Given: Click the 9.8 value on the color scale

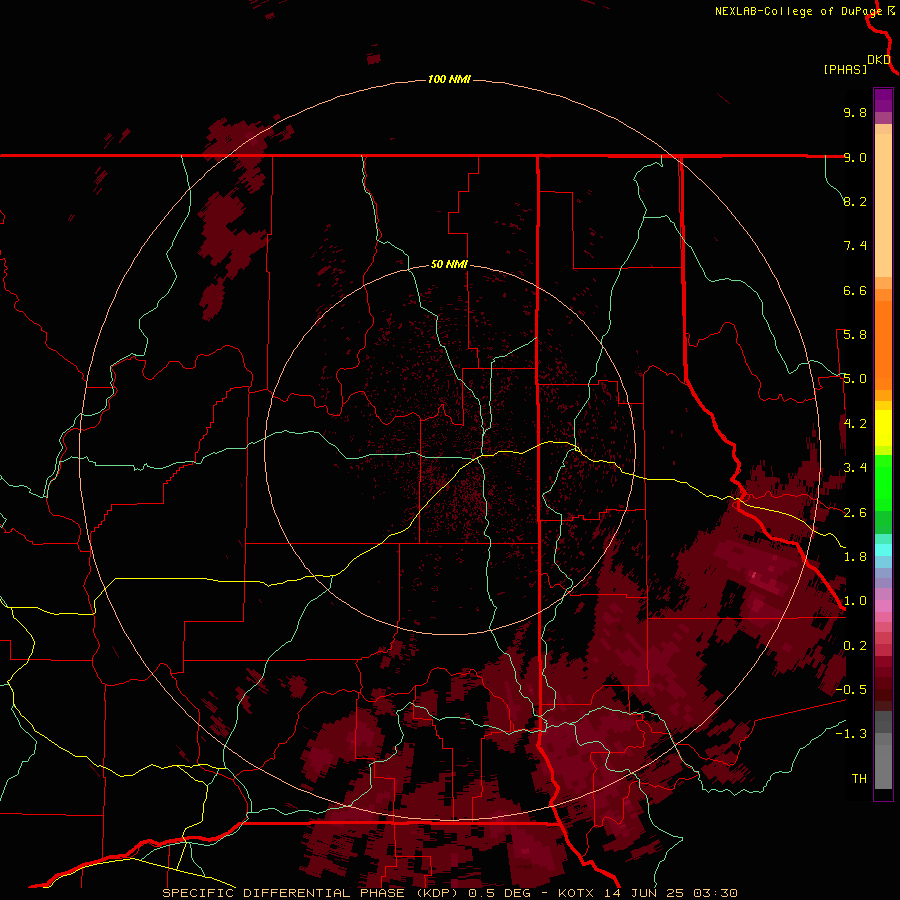Looking at the screenshot, I should pyautogui.click(x=855, y=112).
